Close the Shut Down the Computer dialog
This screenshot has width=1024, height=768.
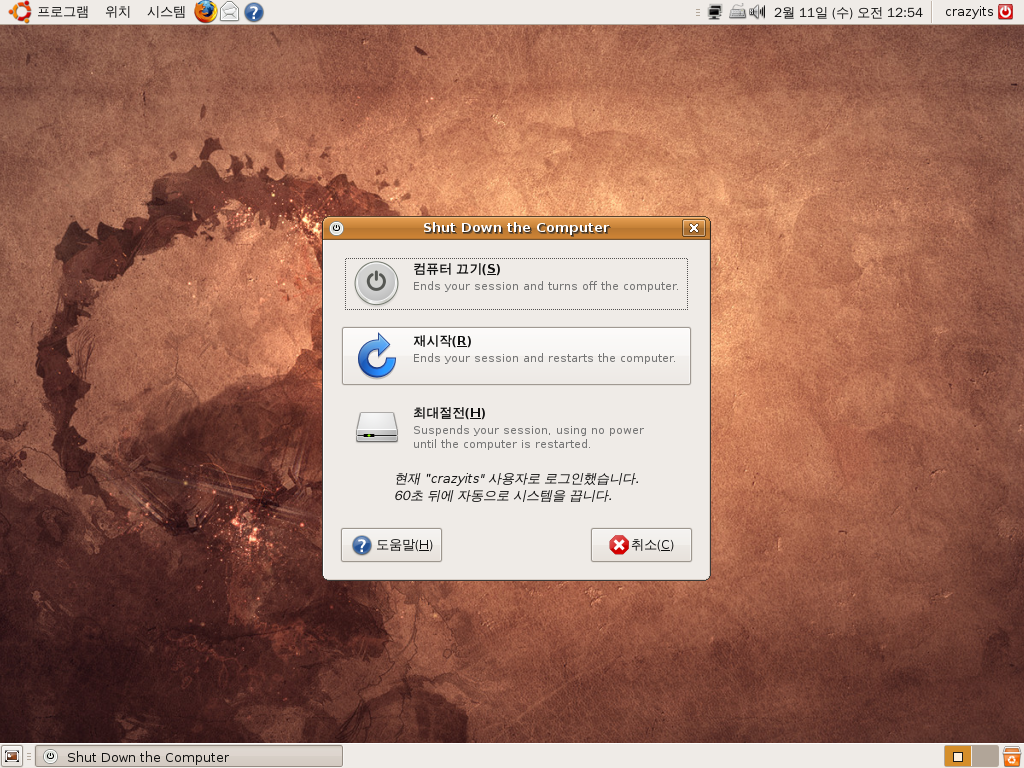694,228
